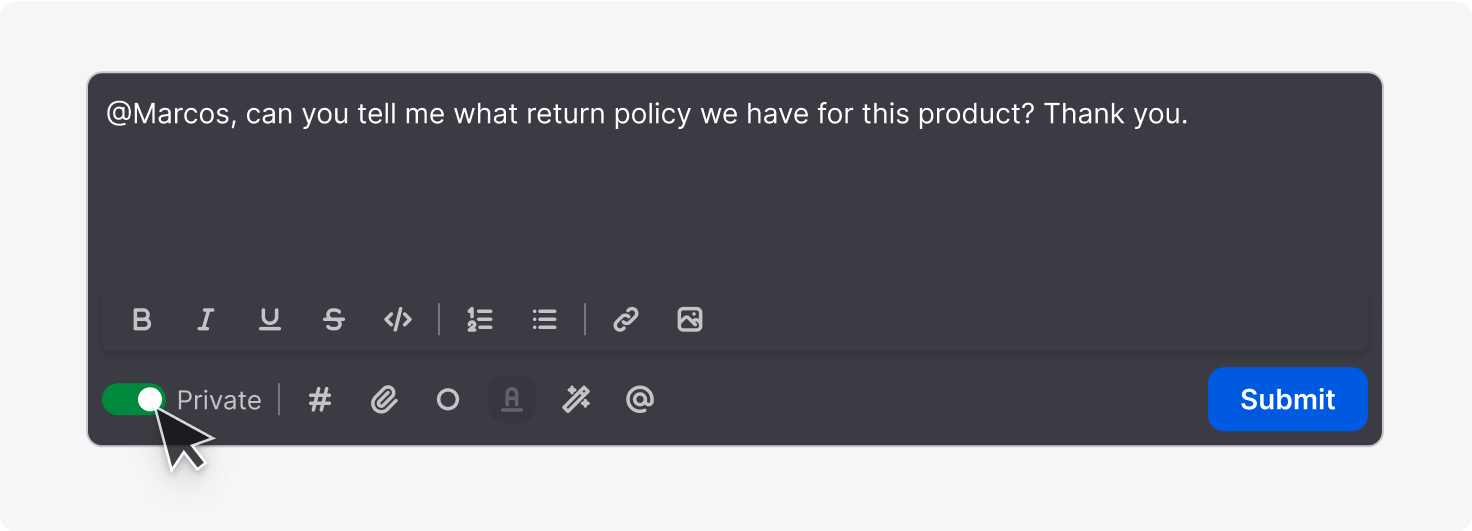Insert an image into the message
The image size is (1472, 531).
point(690,320)
